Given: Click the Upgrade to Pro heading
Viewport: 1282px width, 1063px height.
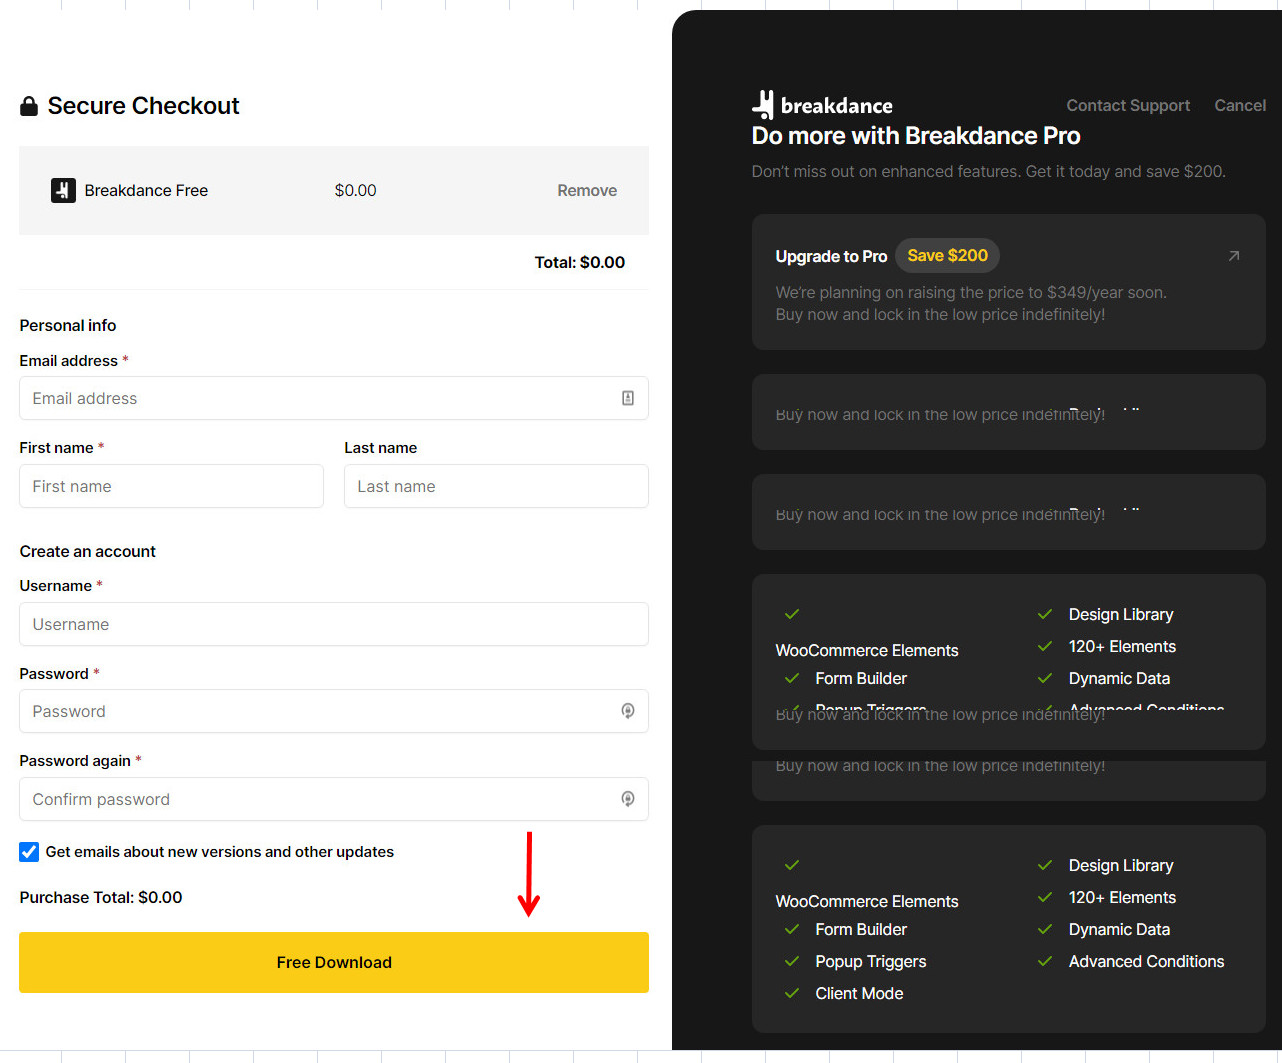Looking at the screenshot, I should click(831, 256).
